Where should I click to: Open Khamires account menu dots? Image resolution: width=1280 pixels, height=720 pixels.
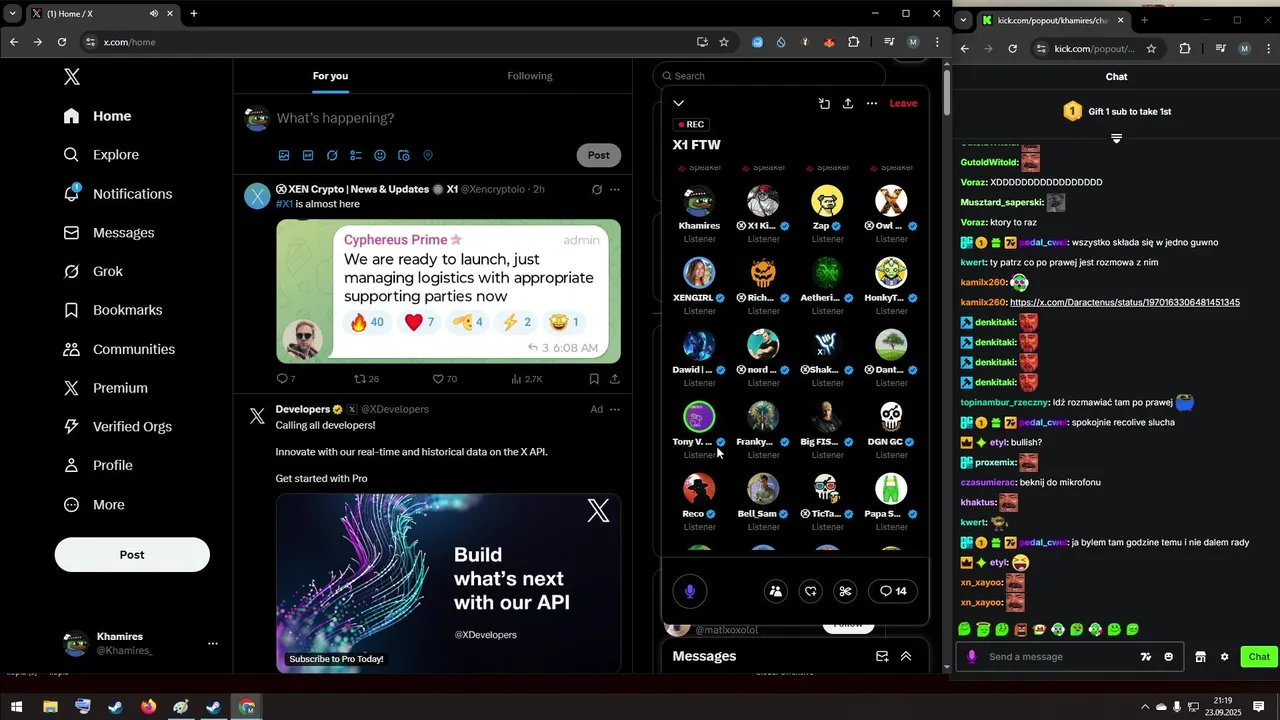click(x=212, y=644)
